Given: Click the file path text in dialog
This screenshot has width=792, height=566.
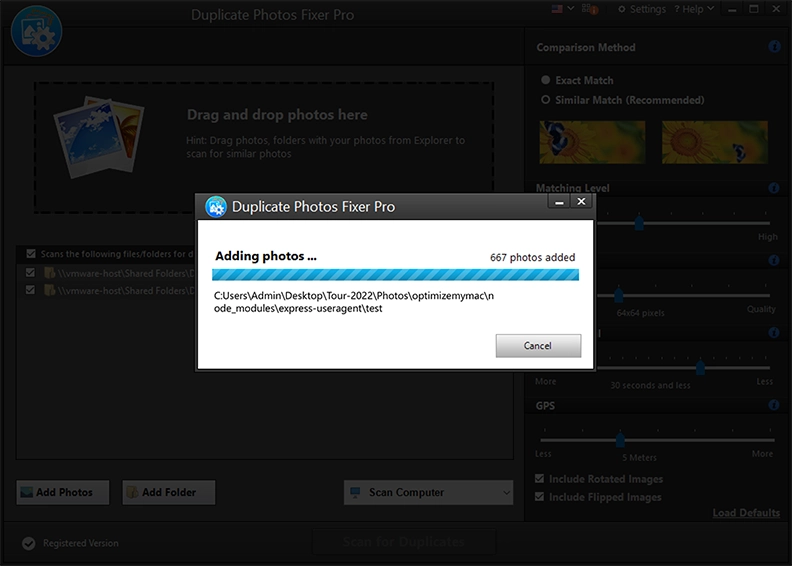Looking at the screenshot, I should click(354, 302).
